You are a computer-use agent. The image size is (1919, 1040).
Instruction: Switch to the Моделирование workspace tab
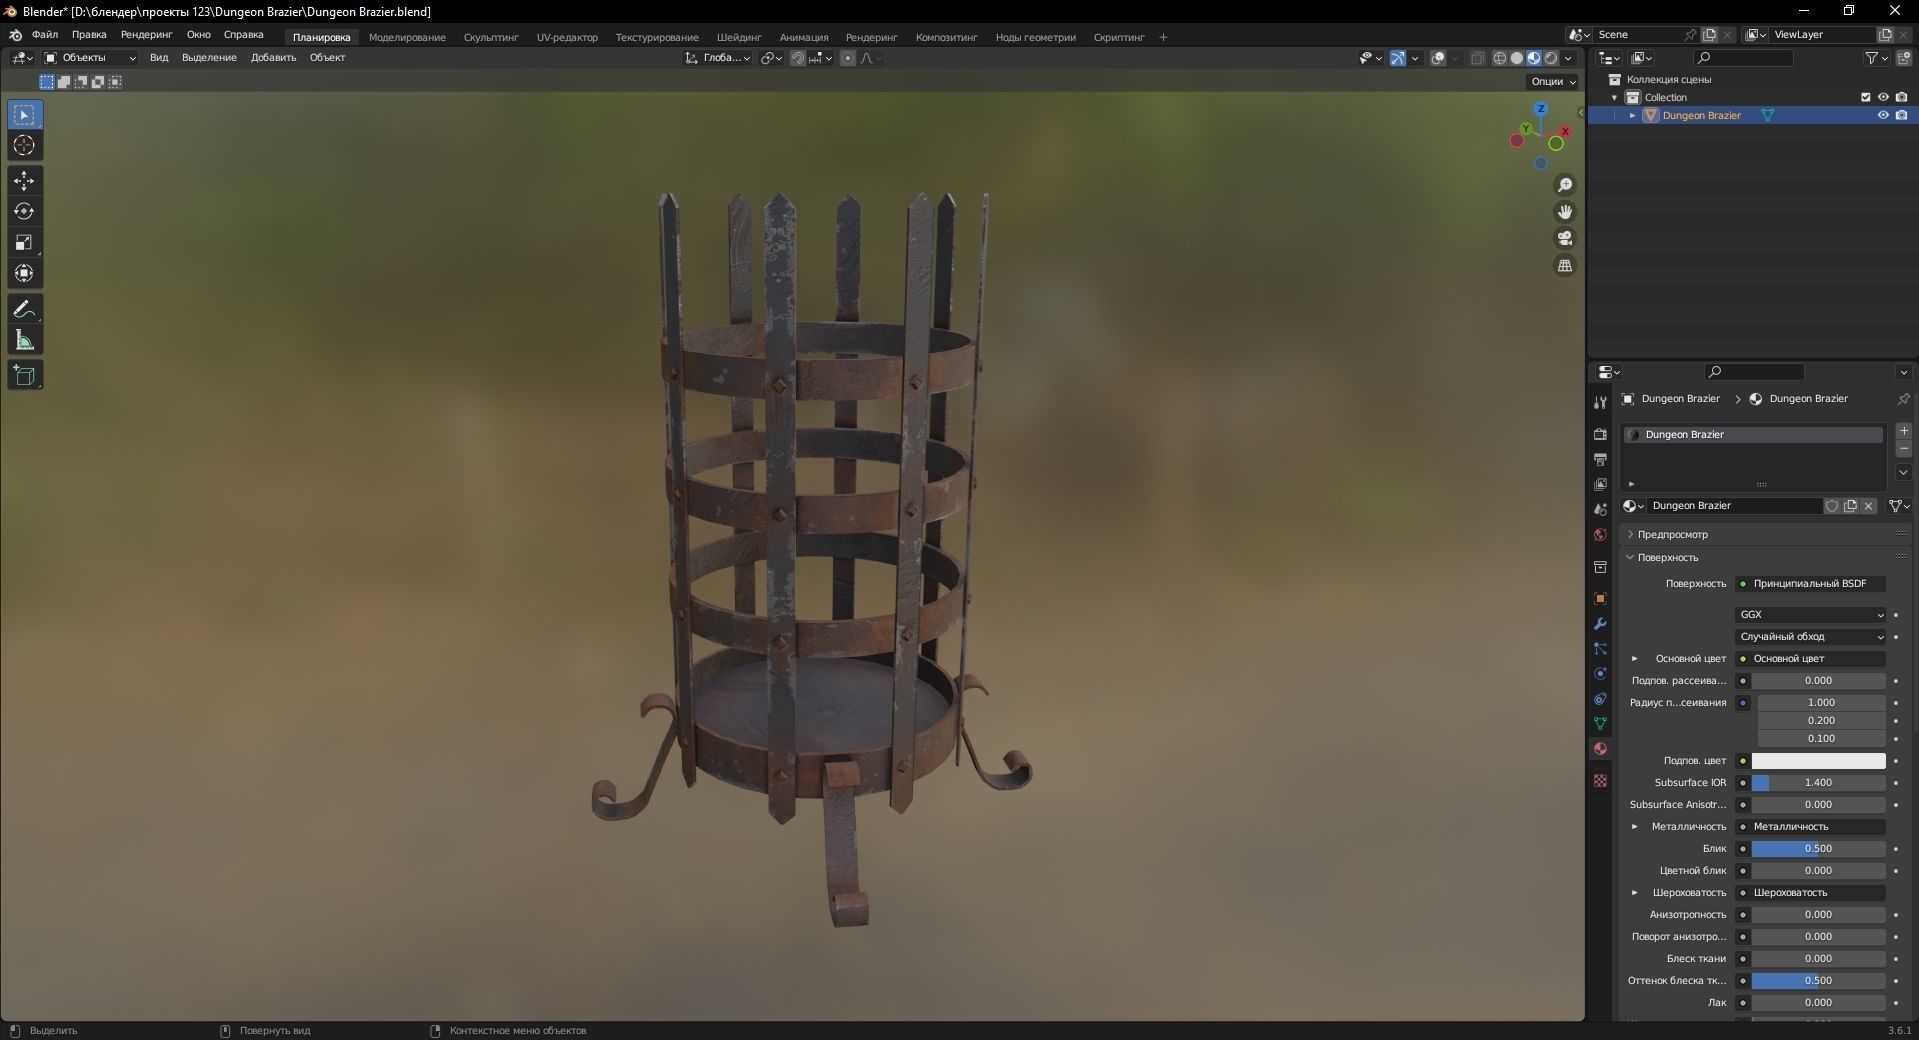[x=407, y=38]
